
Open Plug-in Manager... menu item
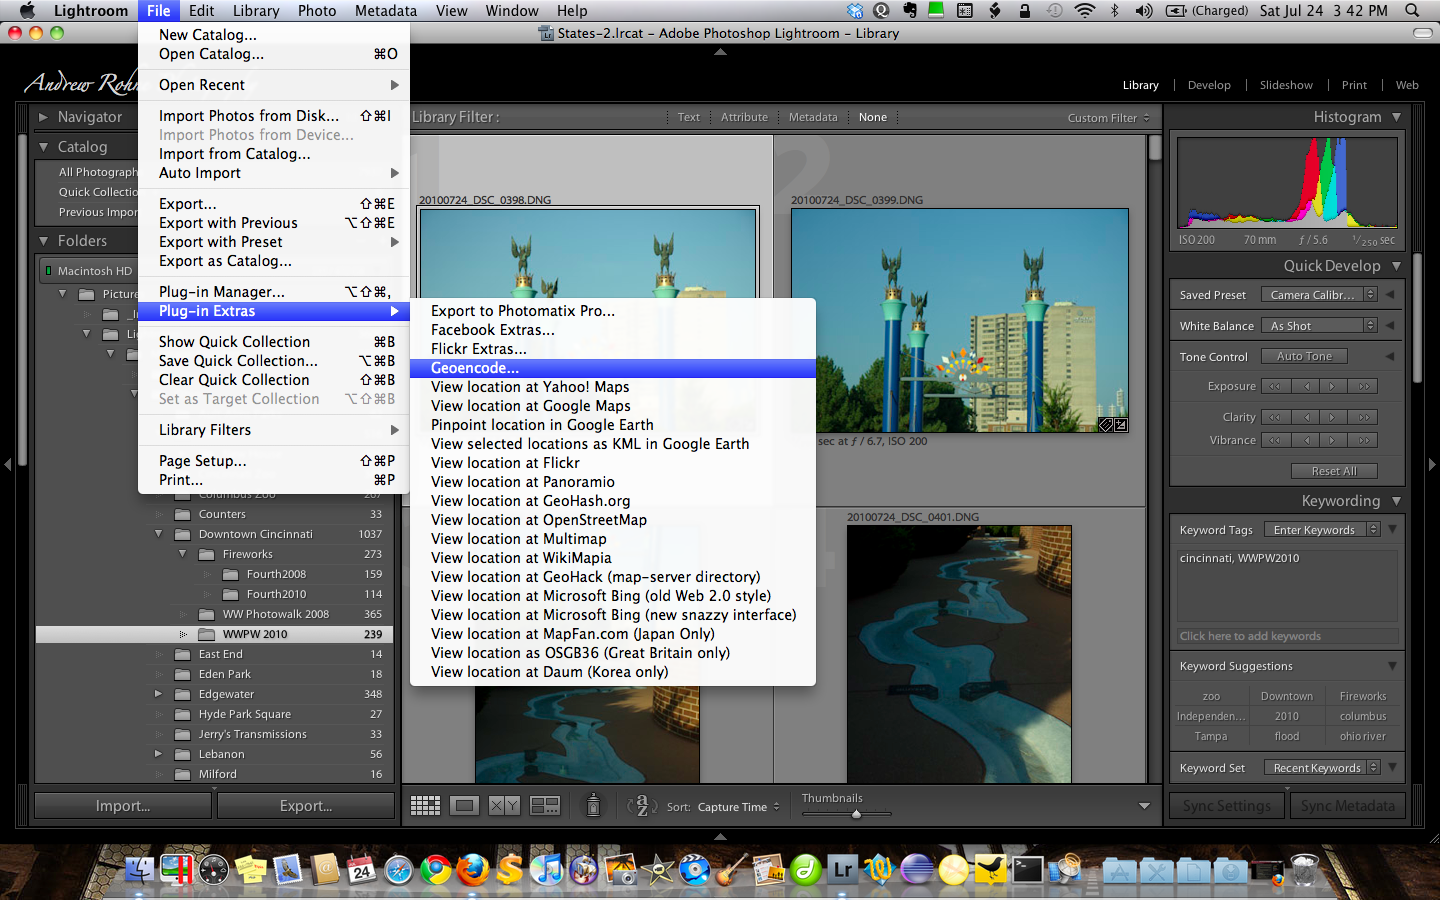point(274,292)
